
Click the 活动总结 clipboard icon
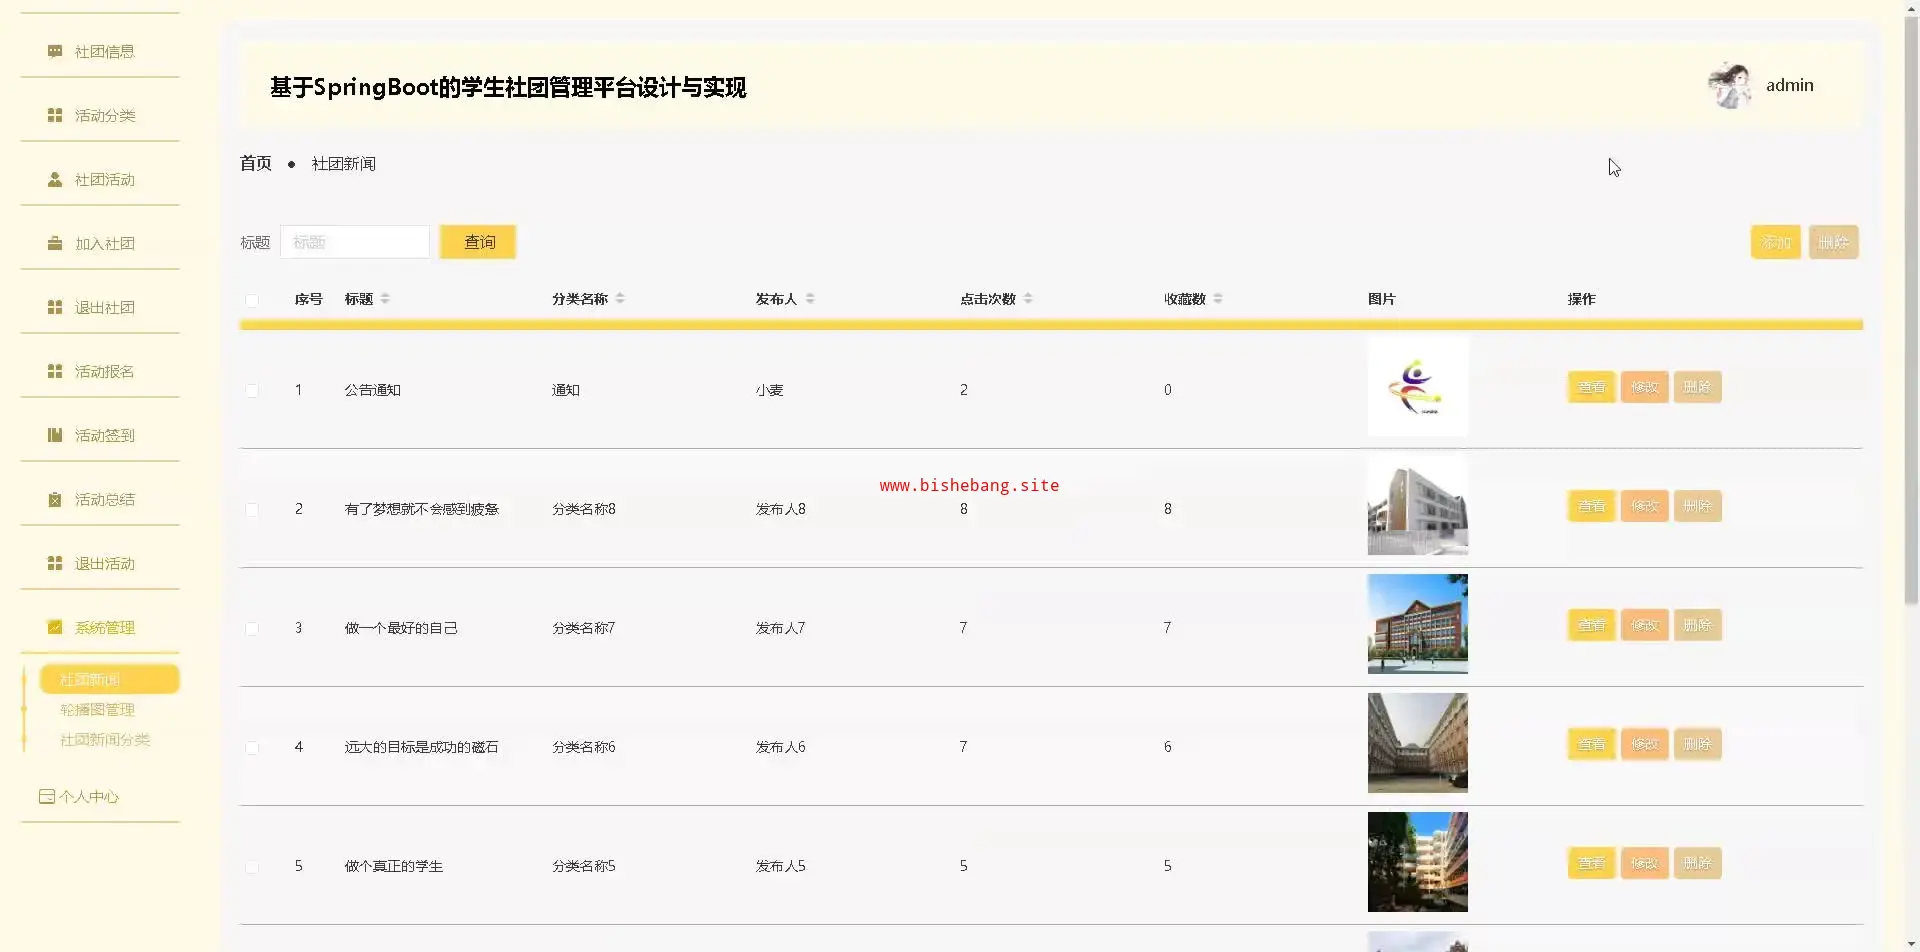[x=55, y=499]
